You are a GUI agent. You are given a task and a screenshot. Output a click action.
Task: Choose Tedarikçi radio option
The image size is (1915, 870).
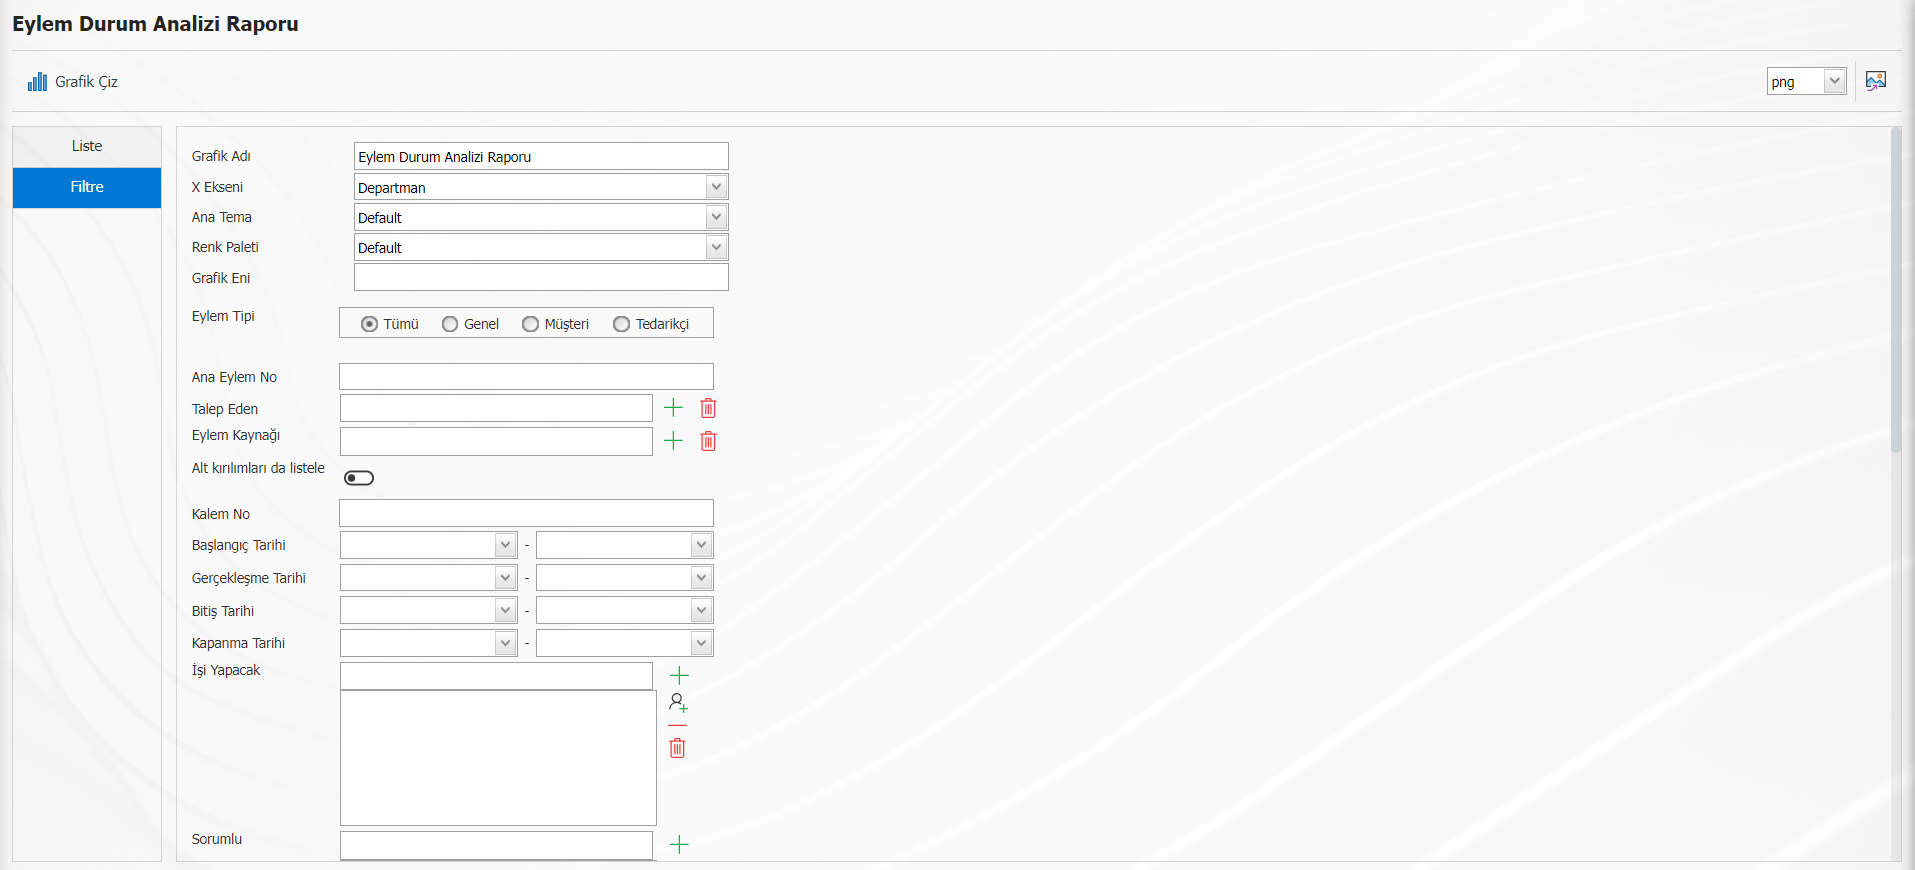(x=621, y=324)
